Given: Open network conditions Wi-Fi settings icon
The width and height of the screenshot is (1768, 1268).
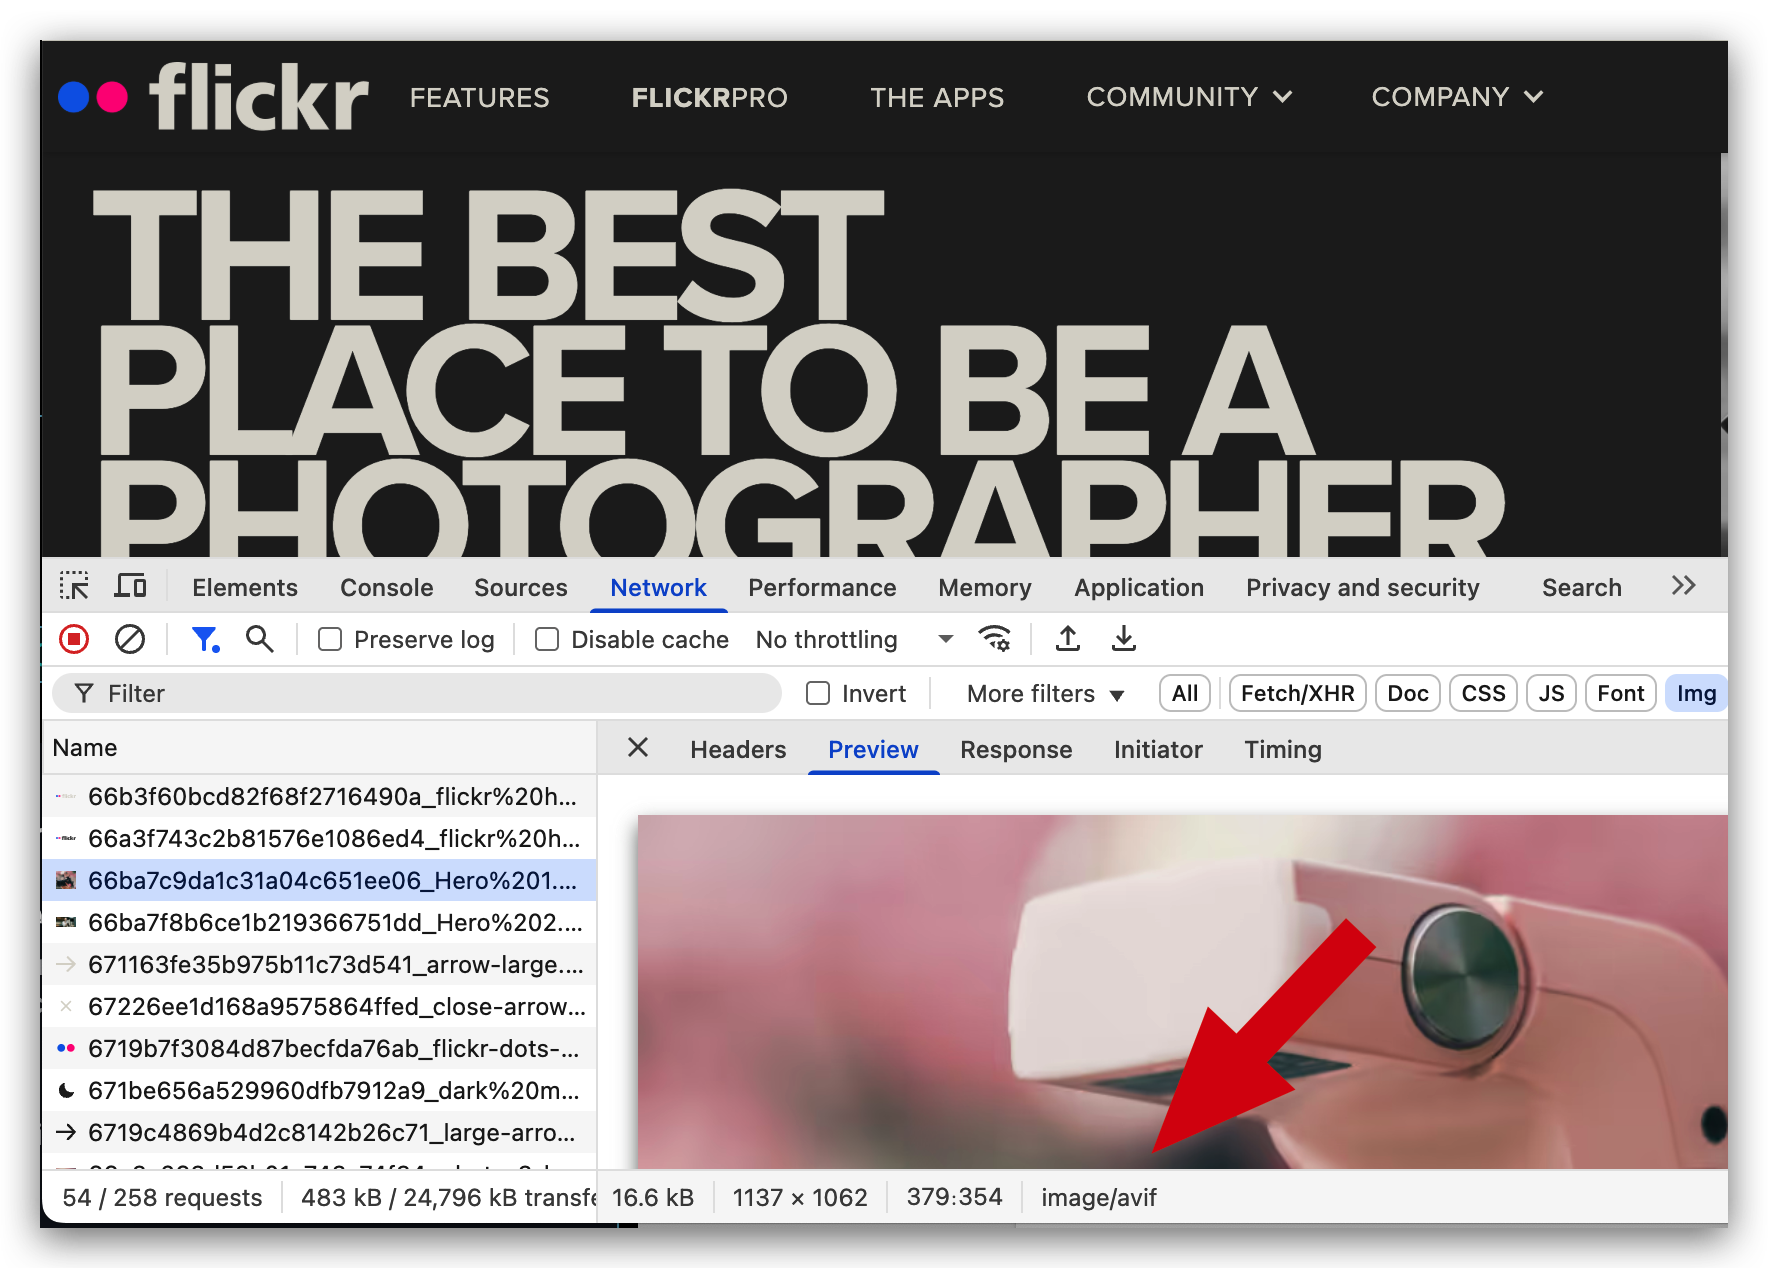Looking at the screenshot, I should coord(994,639).
